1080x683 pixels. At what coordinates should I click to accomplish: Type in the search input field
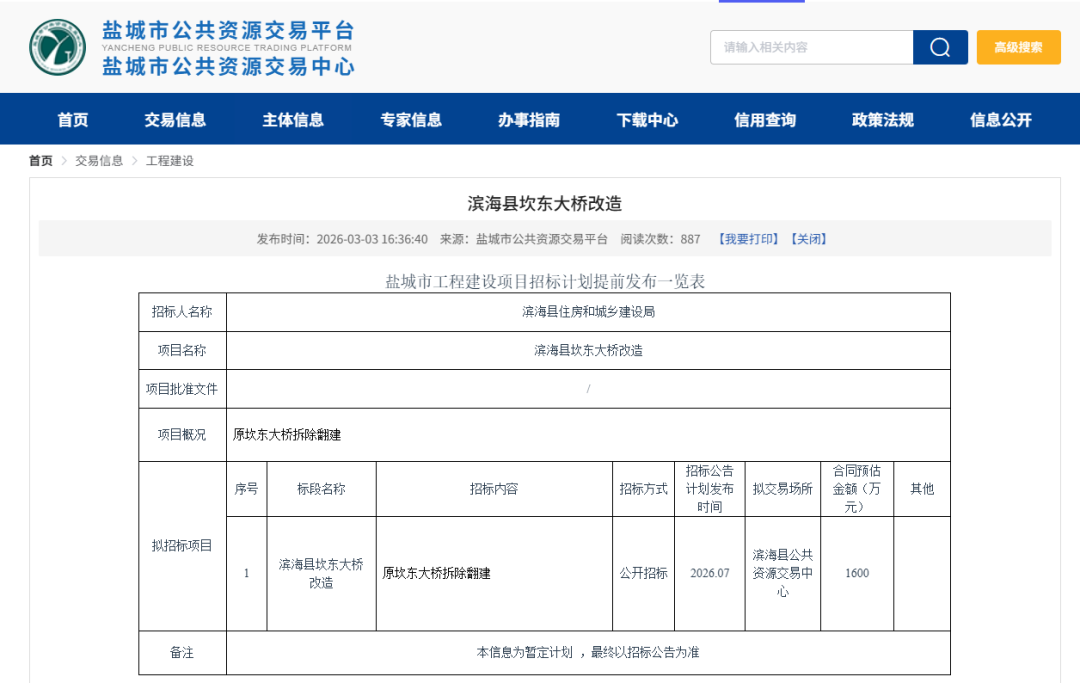point(811,47)
